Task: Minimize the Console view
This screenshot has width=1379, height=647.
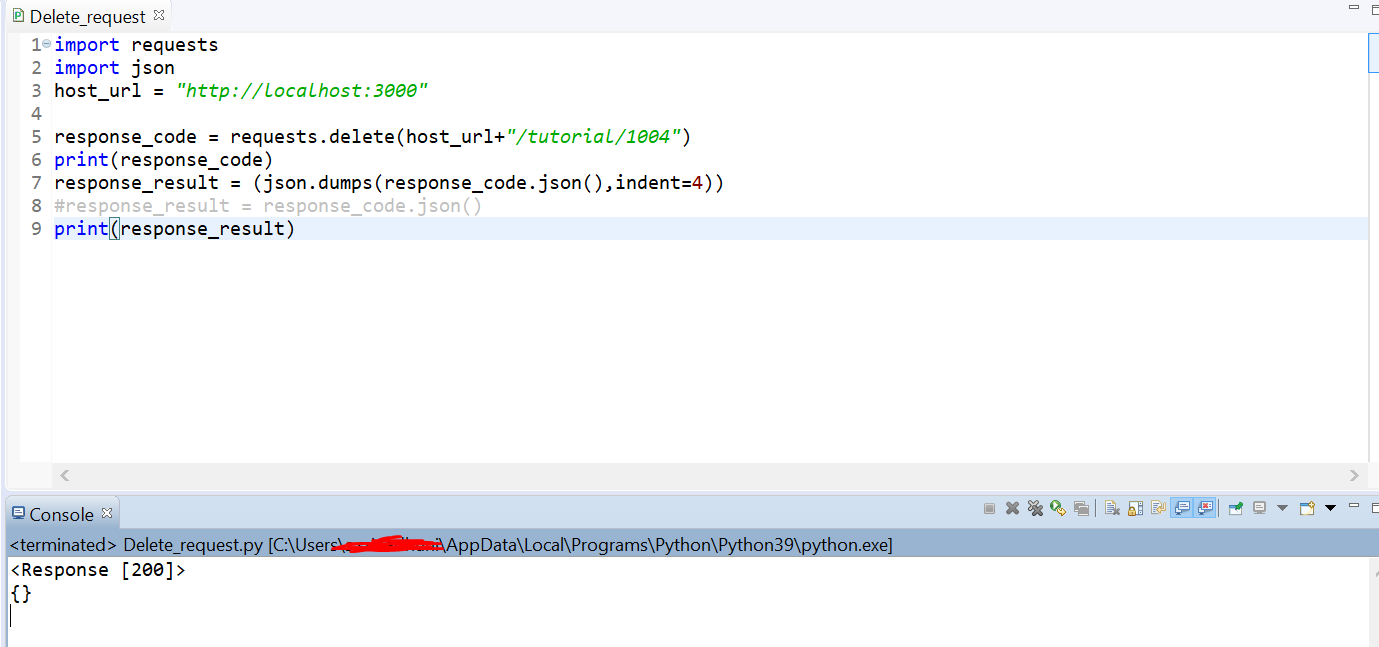Action: click(x=1354, y=505)
